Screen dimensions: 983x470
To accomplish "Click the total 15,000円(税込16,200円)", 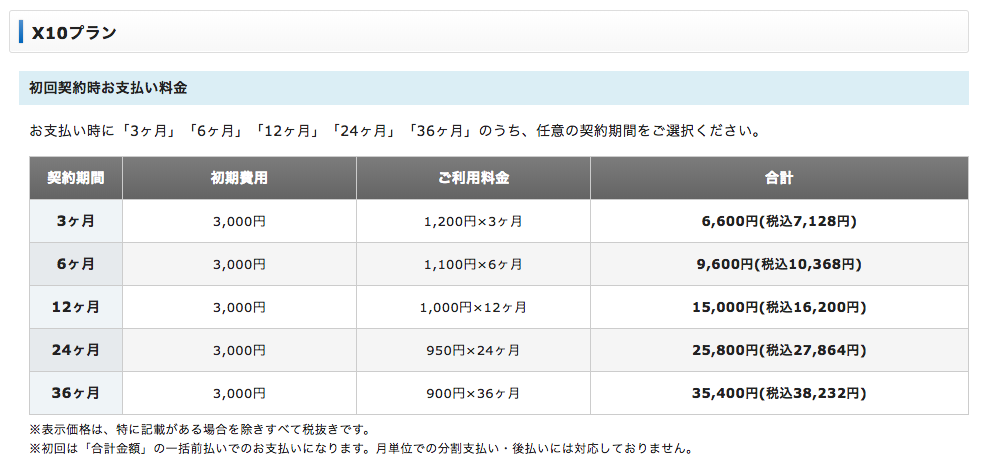I will [779, 308].
